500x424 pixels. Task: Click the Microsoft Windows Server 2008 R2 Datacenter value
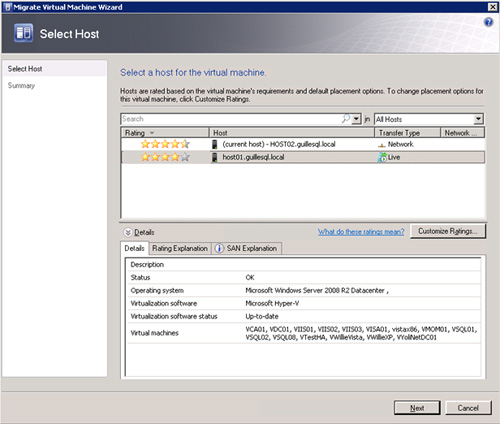[x=317, y=290]
